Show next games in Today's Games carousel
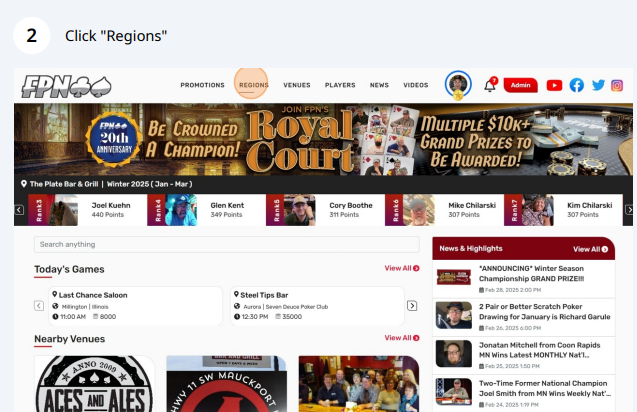The width and height of the screenshot is (637, 412). point(412,306)
